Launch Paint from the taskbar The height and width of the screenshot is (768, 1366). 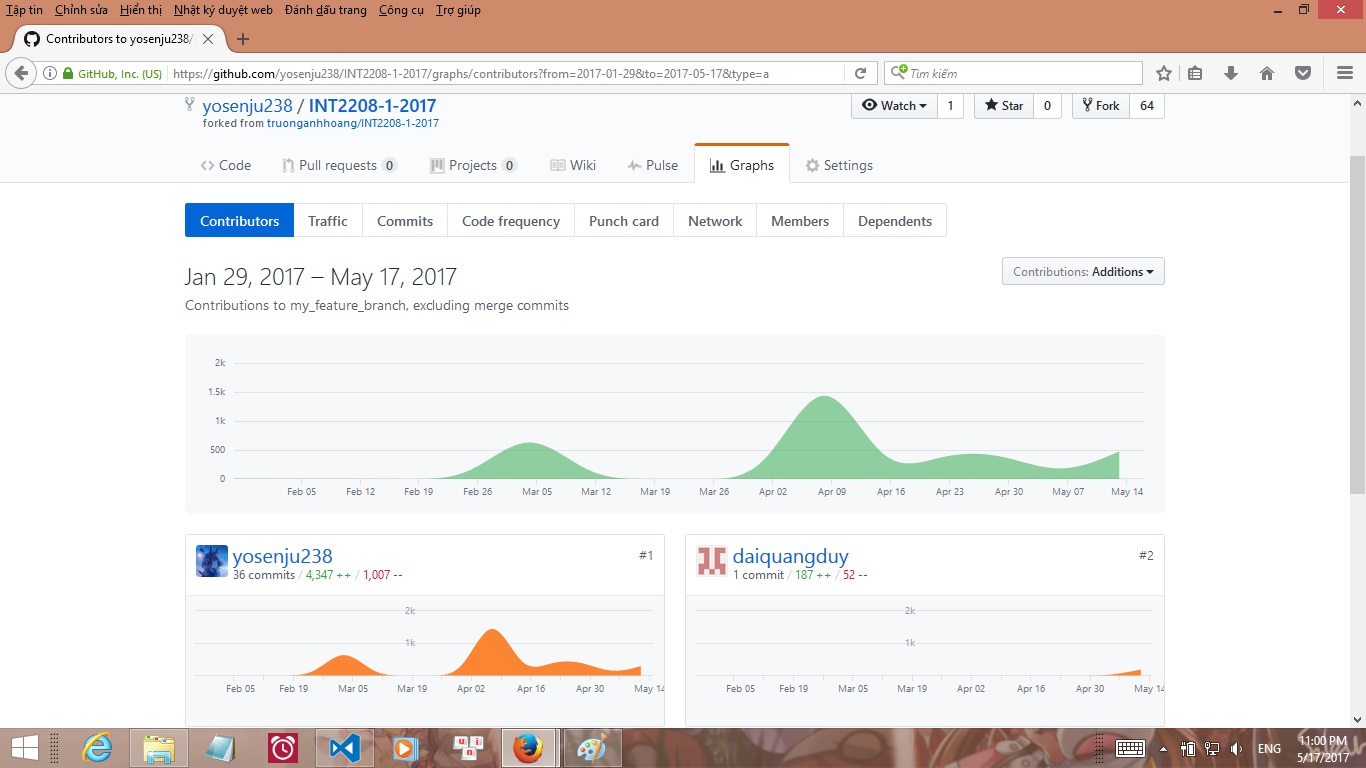pos(592,748)
